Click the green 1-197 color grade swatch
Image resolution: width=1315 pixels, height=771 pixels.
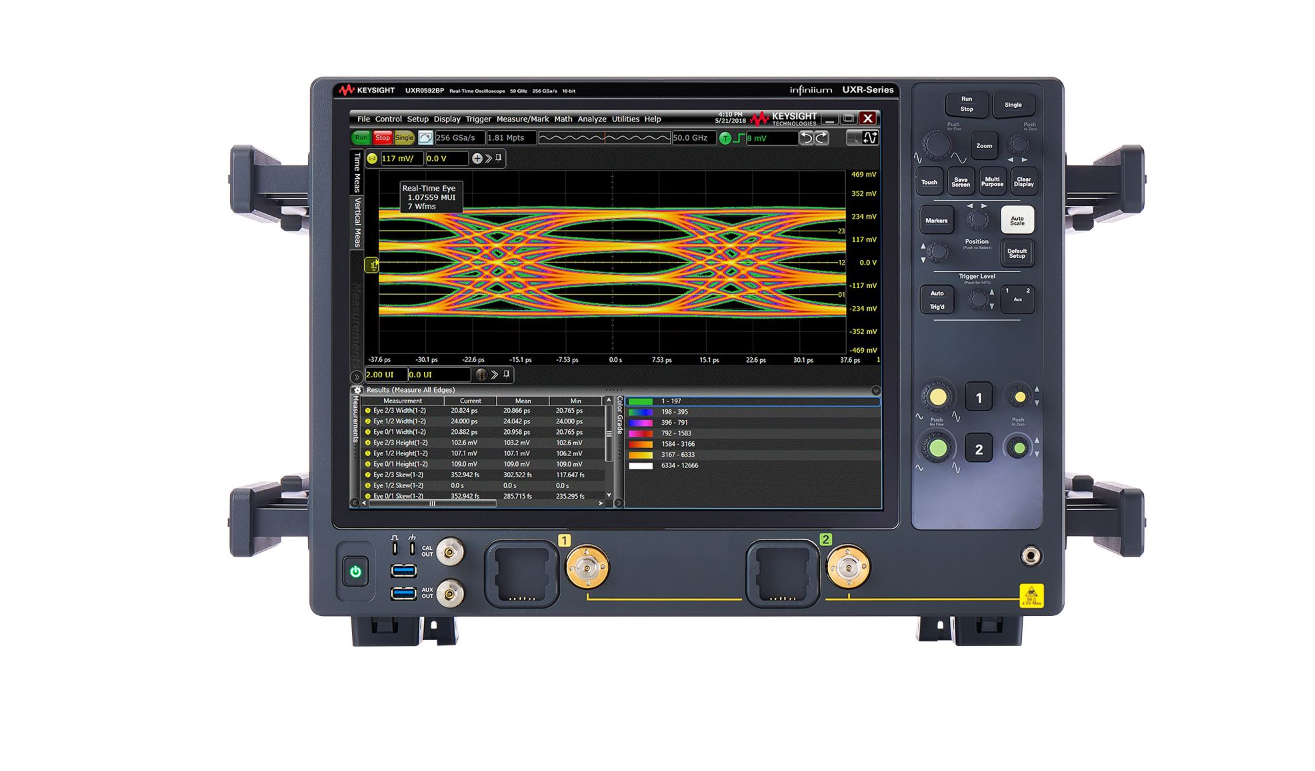pyautogui.click(x=642, y=401)
